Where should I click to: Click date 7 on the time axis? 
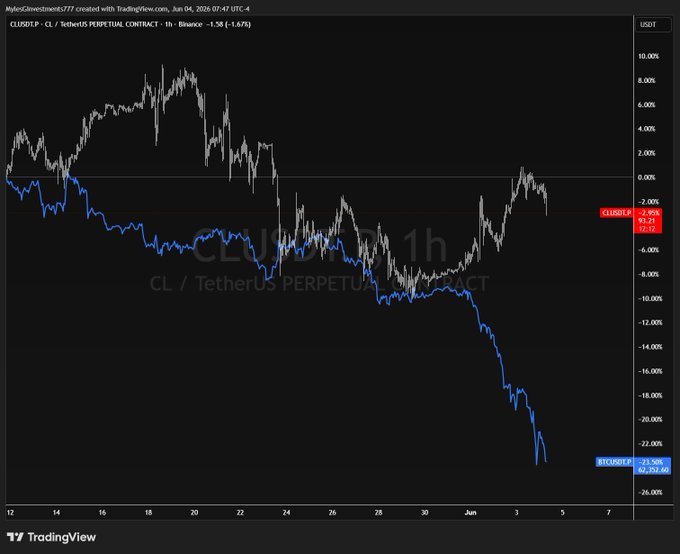608,513
